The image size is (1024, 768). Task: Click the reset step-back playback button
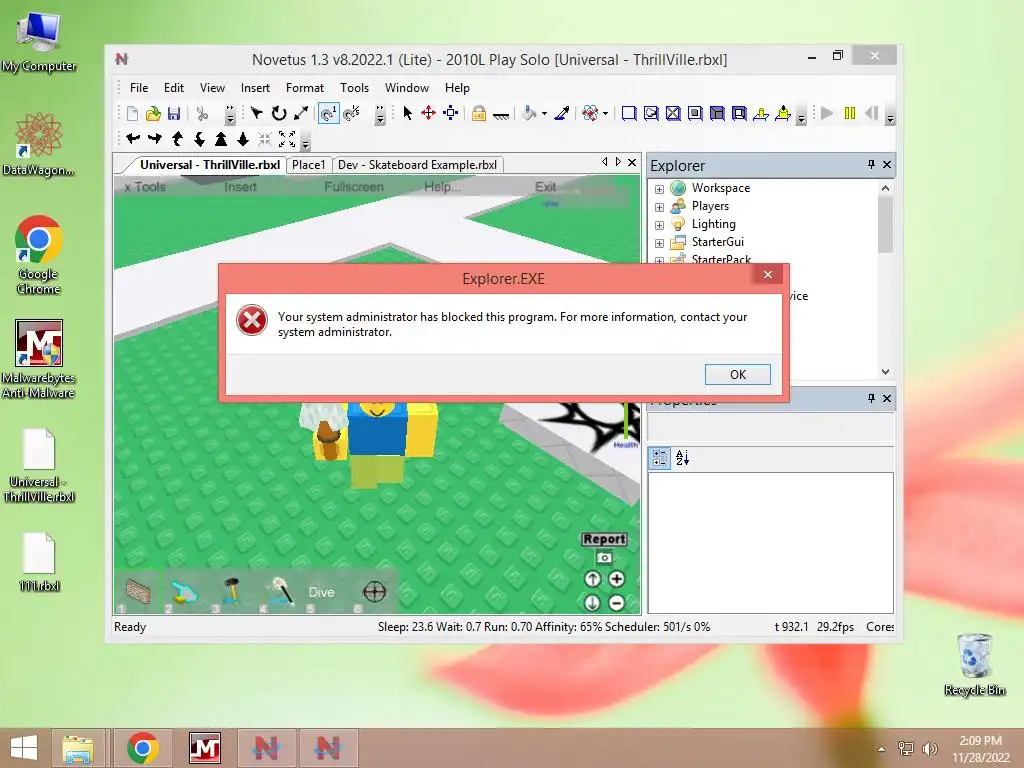(x=872, y=114)
